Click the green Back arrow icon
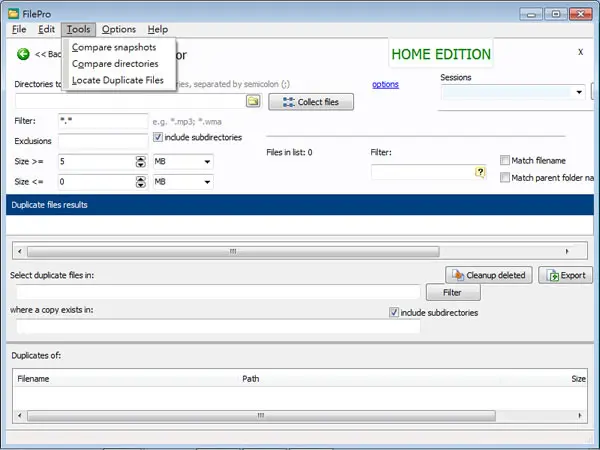600x450 pixels. [x=23, y=54]
